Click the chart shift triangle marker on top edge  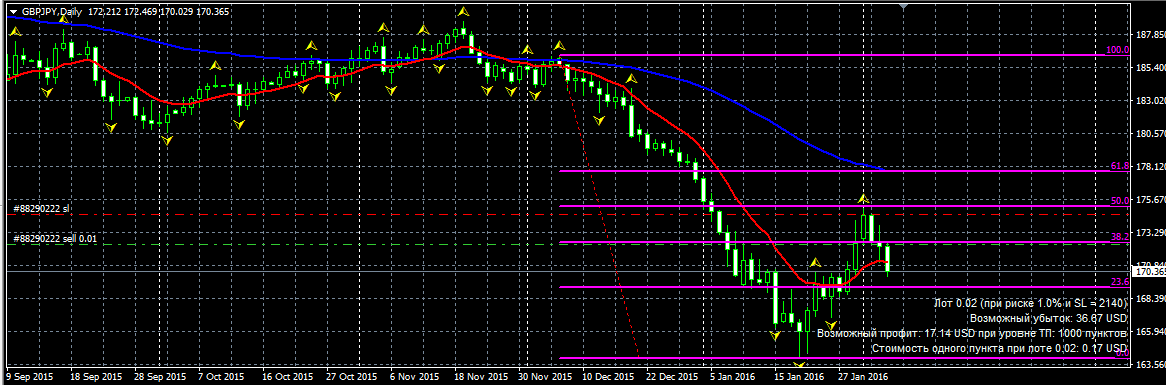pyautogui.click(x=904, y=6)
